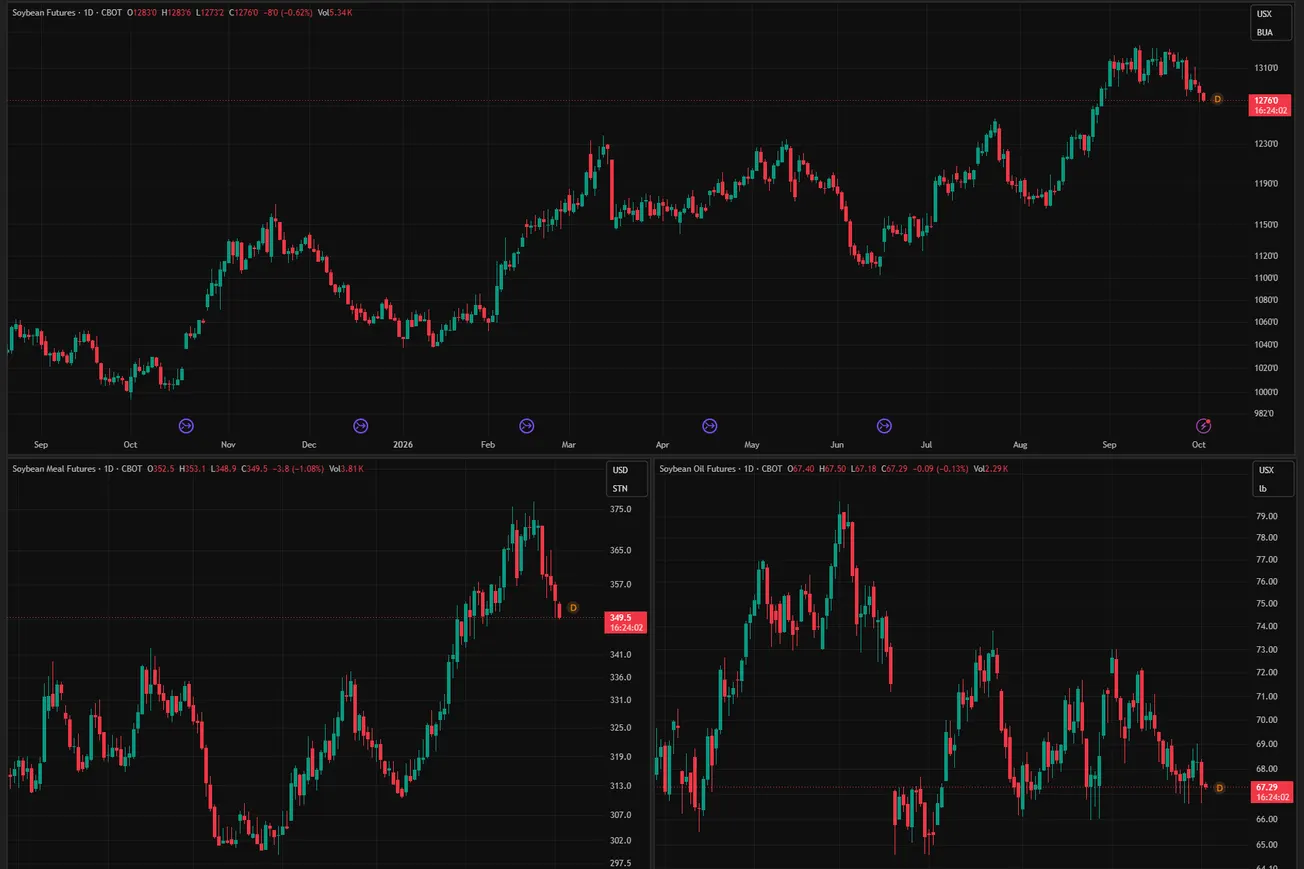Viewport: 1304px width, 869px height.
Task: Click the −0.09 (−0.13%) change value
Action: [940, 468]
